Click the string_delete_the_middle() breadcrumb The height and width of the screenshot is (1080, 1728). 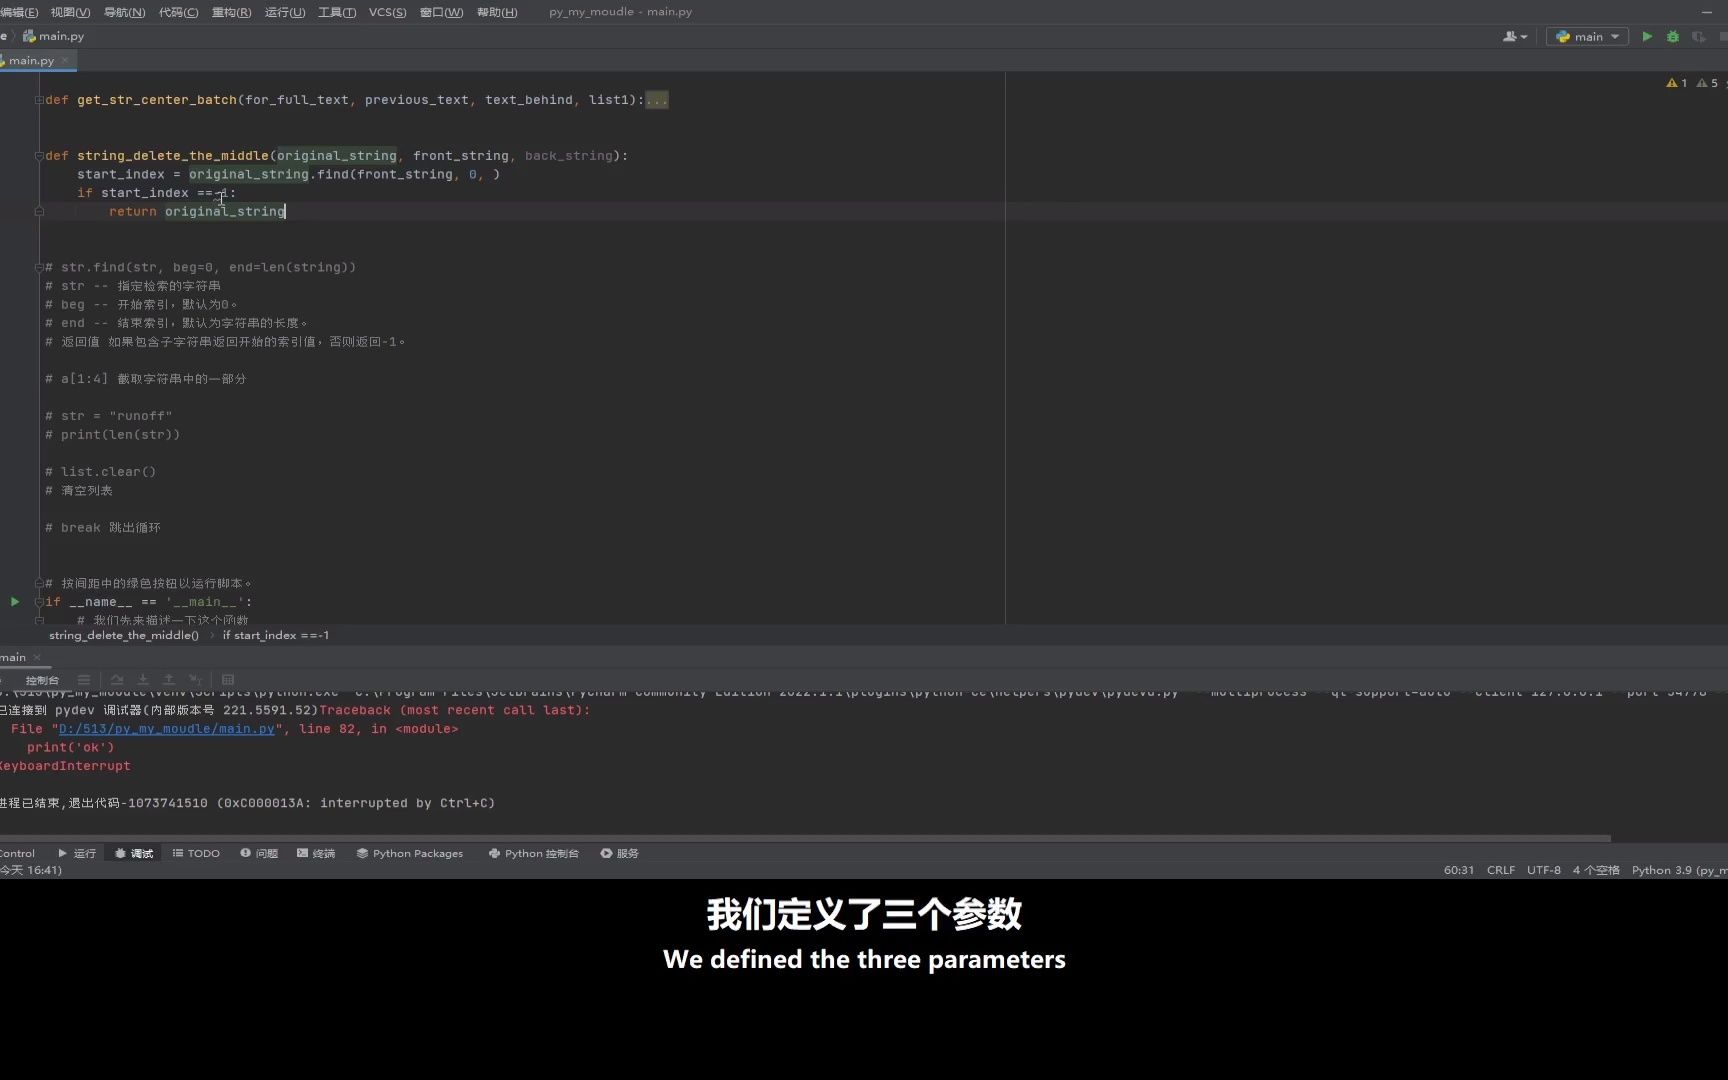point(123,635)
